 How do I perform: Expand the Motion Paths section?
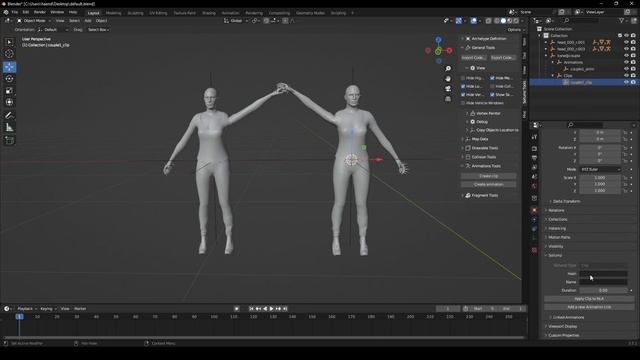pyautogui.click(x=559, y=237)
